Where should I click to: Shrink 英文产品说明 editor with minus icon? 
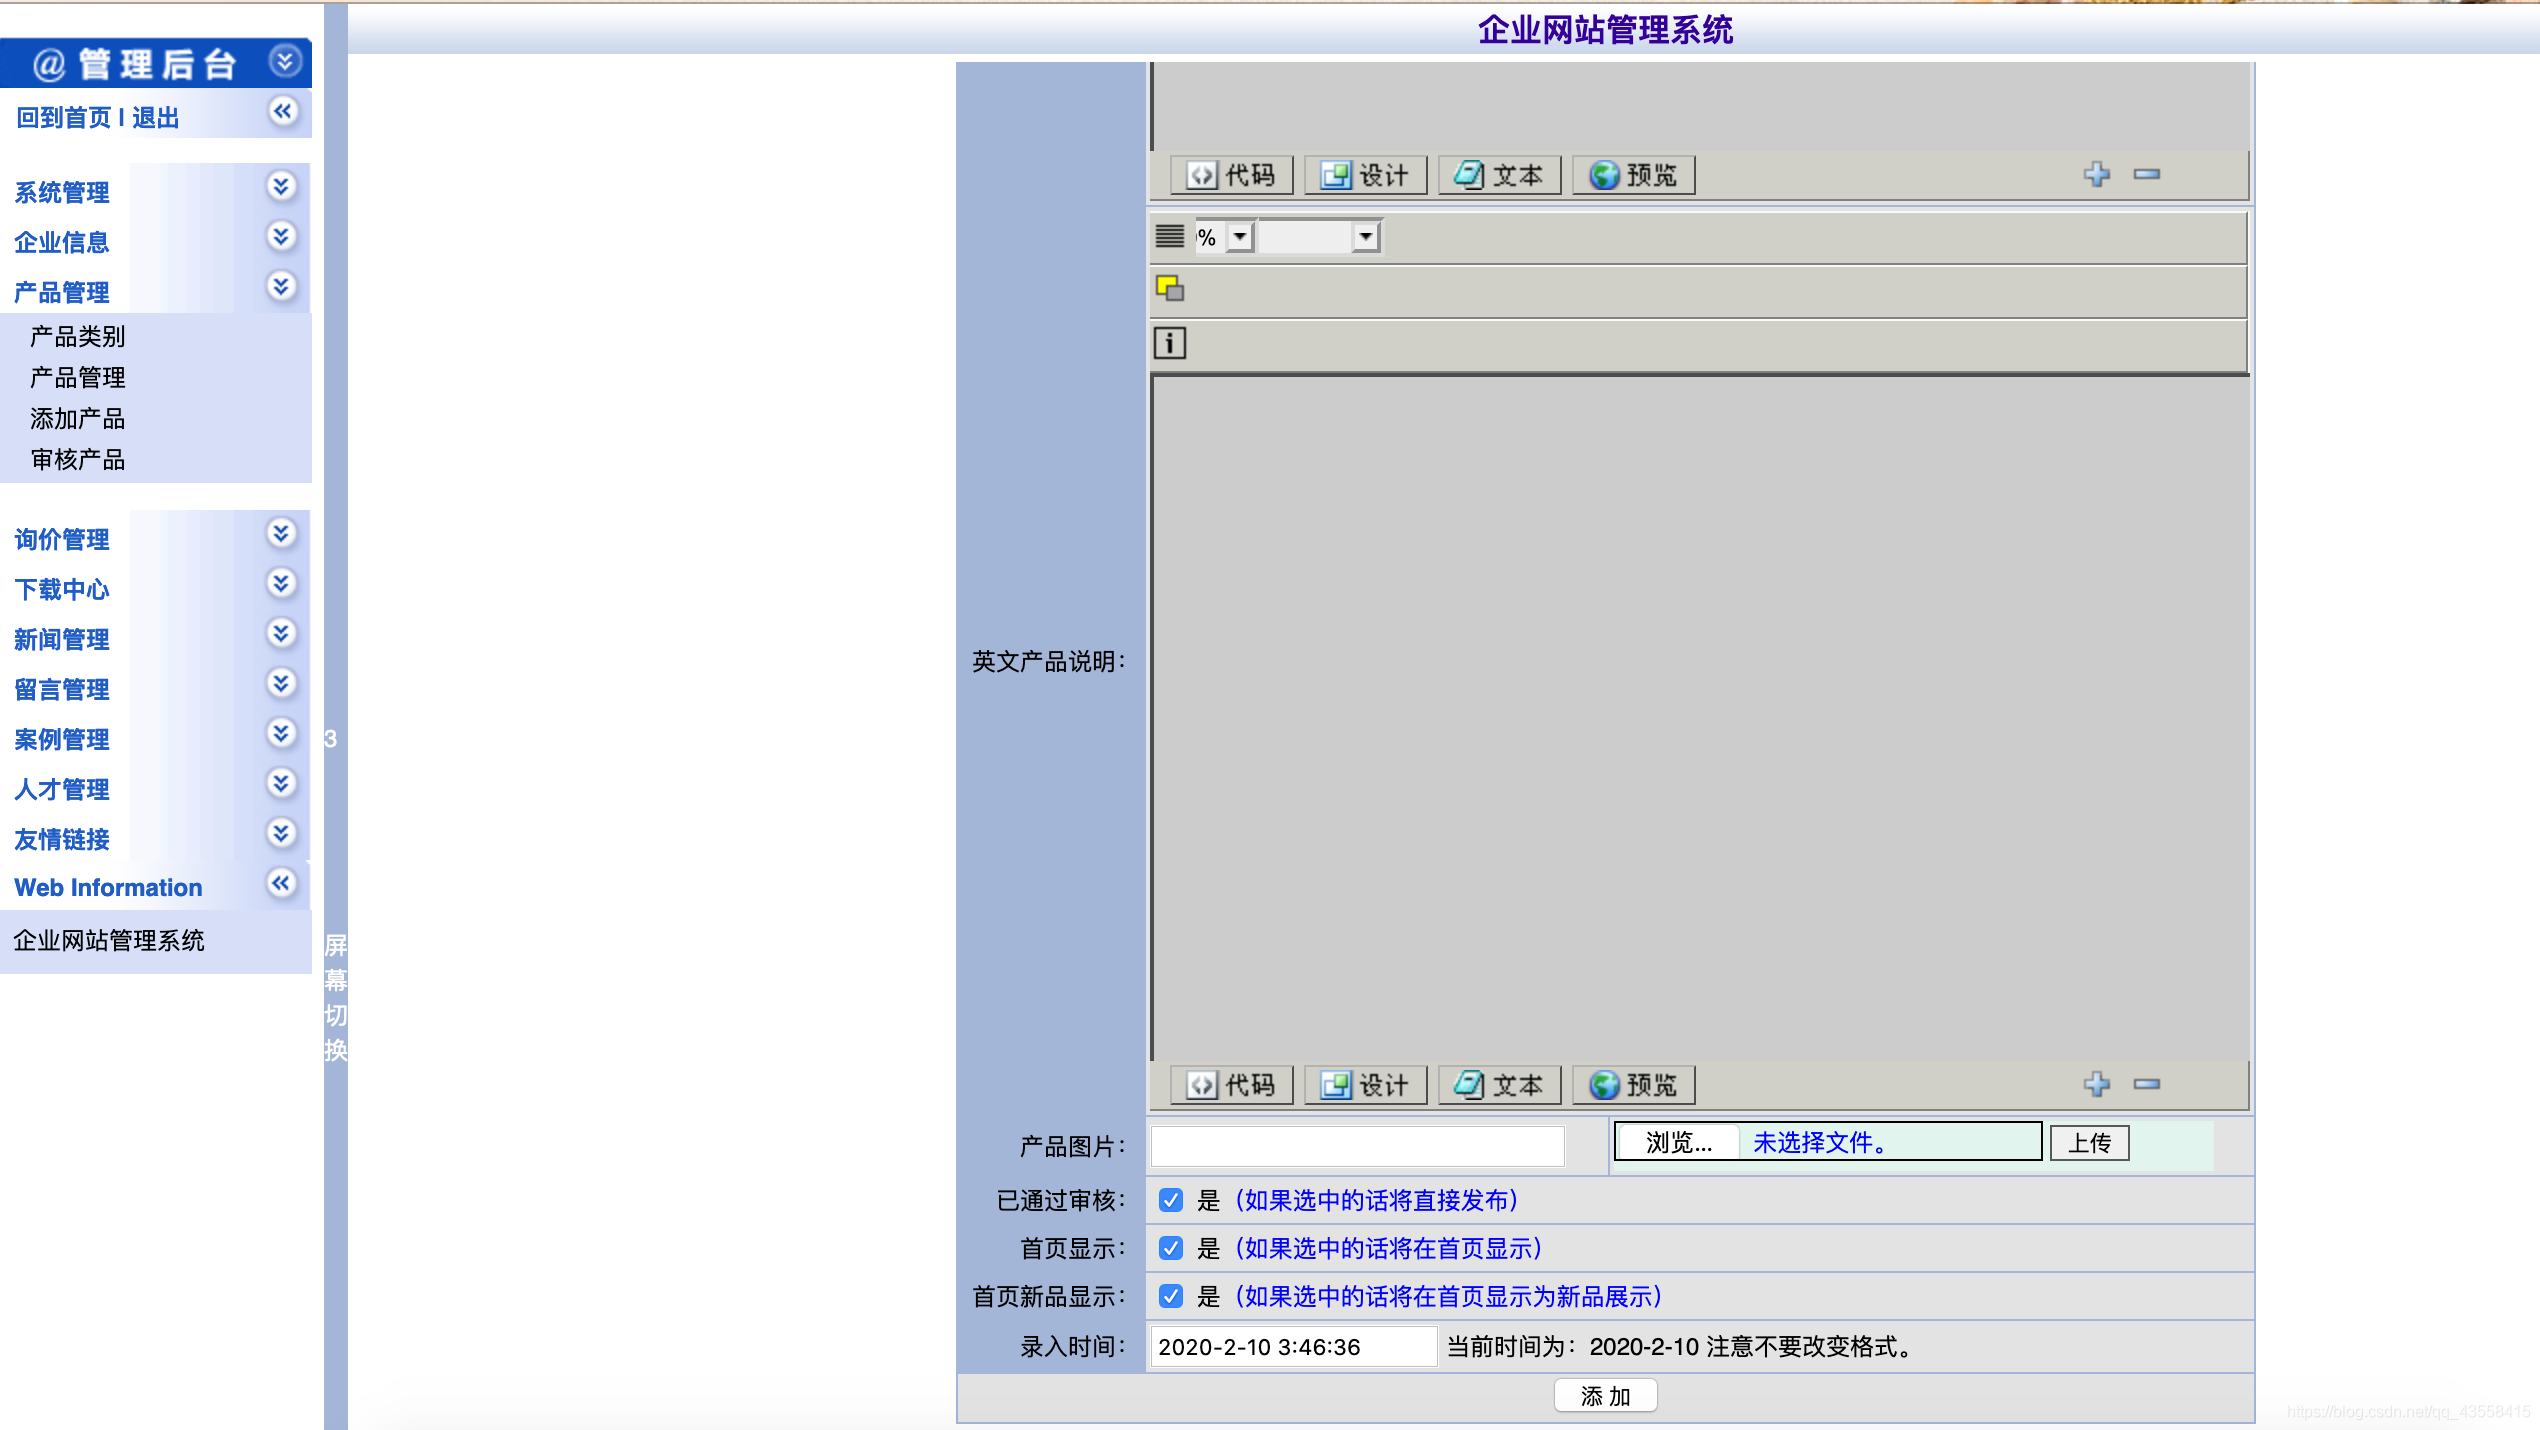tap(2147, 1084)
